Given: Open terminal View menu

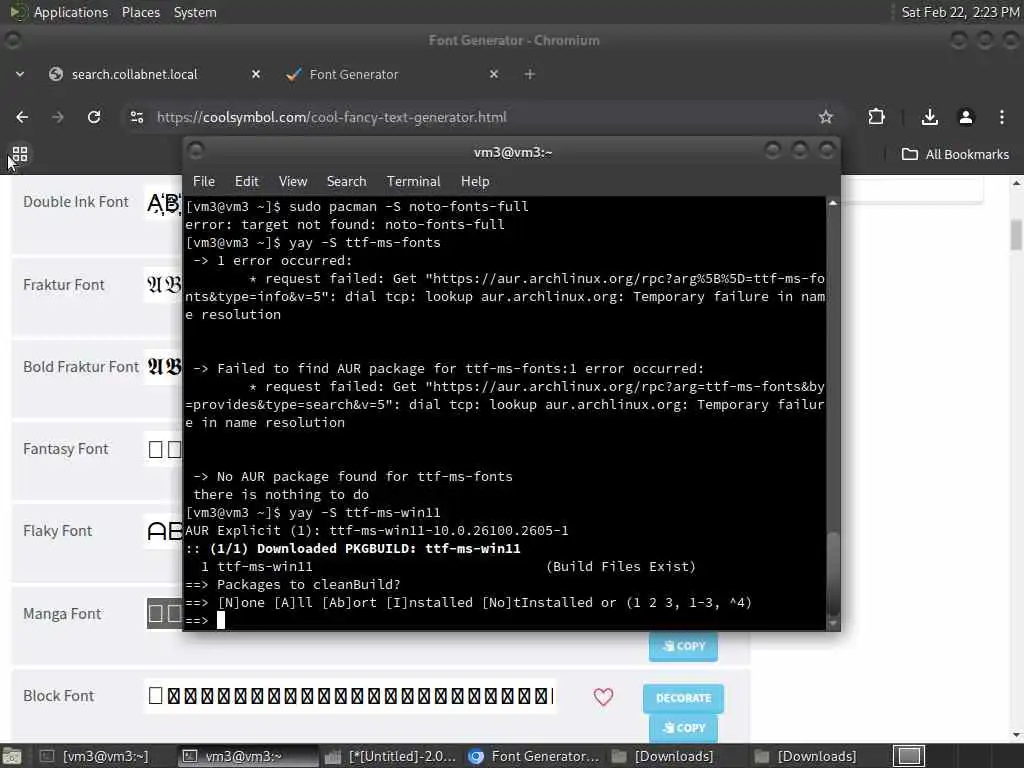Looking at the screenshot, I should click(293, 182).
